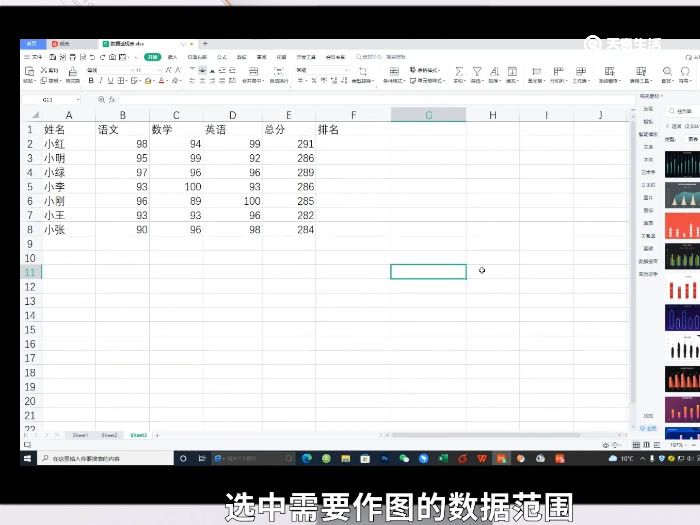The width and height of the screenshot is (700, 525).
Task: Click the Wrap Text icon
Action: pos(279,71)
